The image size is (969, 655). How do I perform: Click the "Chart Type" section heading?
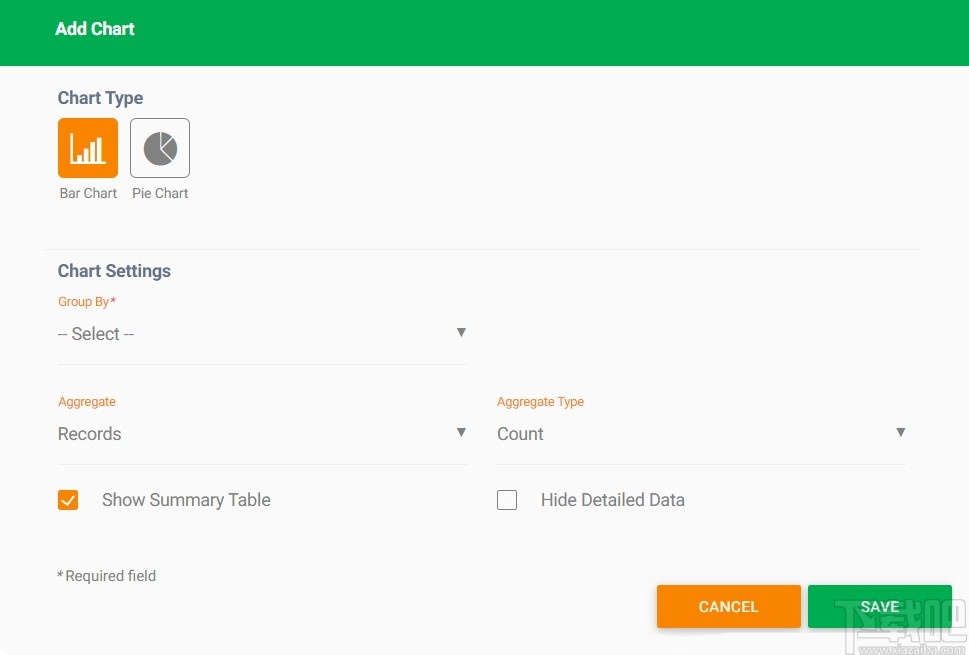(100, 98)
